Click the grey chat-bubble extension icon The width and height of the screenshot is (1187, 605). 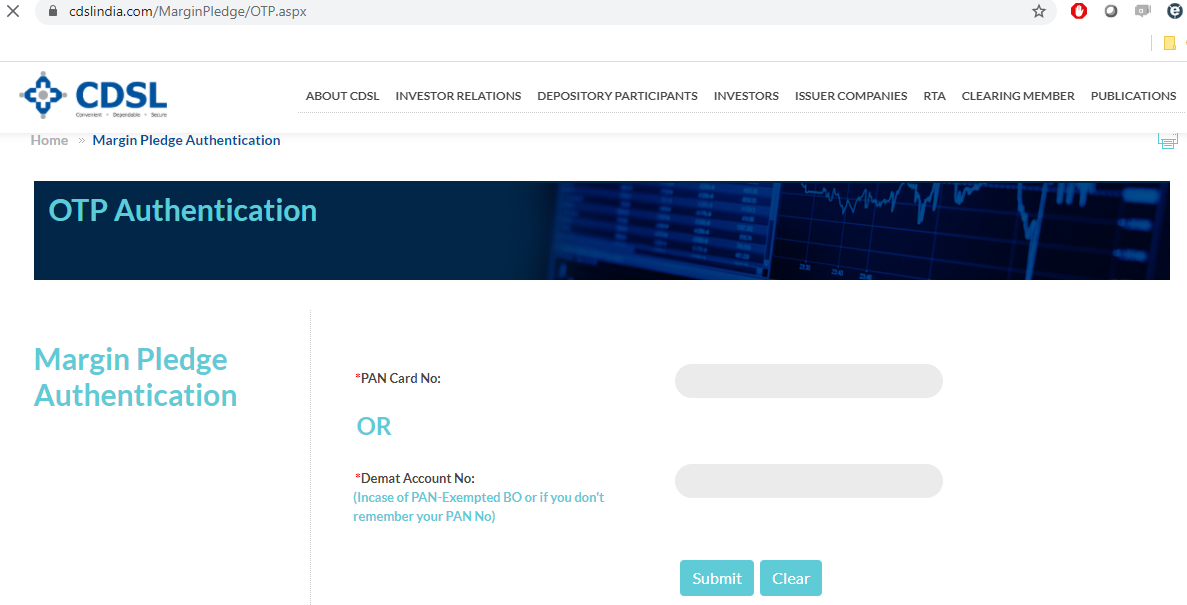click(1142, 11)
